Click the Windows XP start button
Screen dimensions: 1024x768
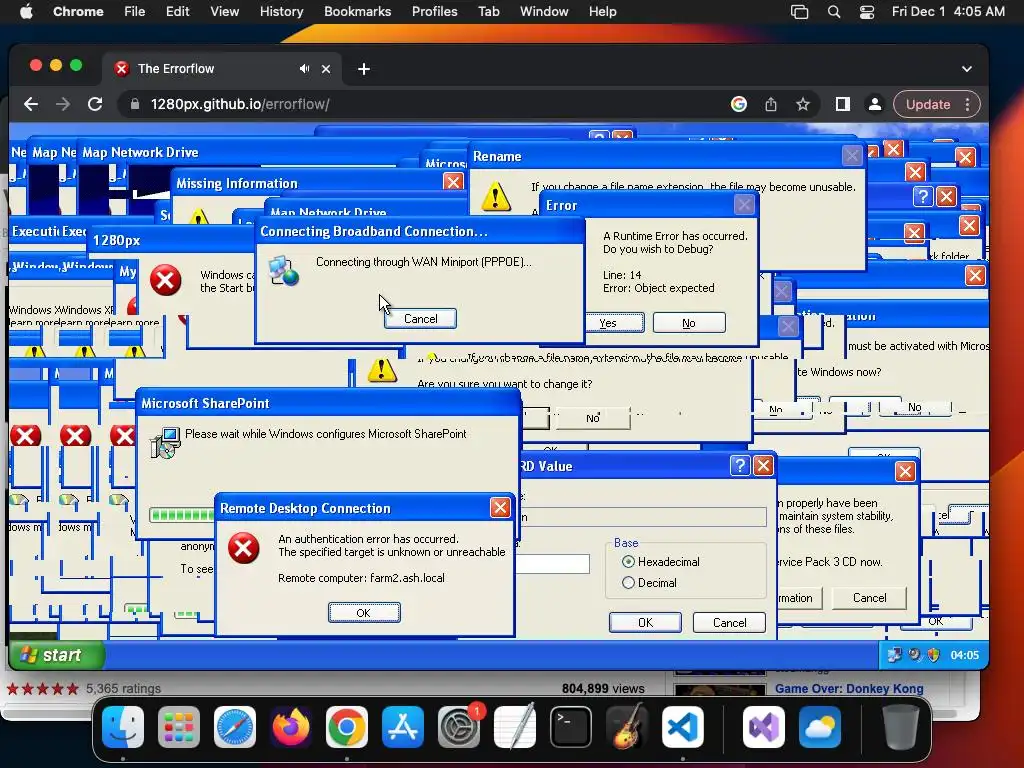point(56,655)
